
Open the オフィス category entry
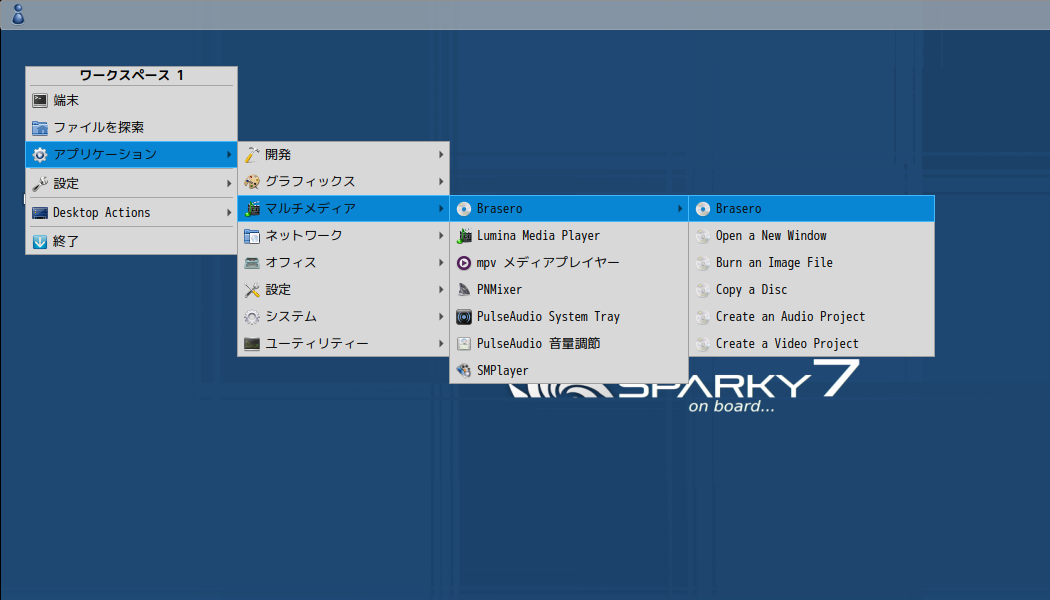coord(344,262)
